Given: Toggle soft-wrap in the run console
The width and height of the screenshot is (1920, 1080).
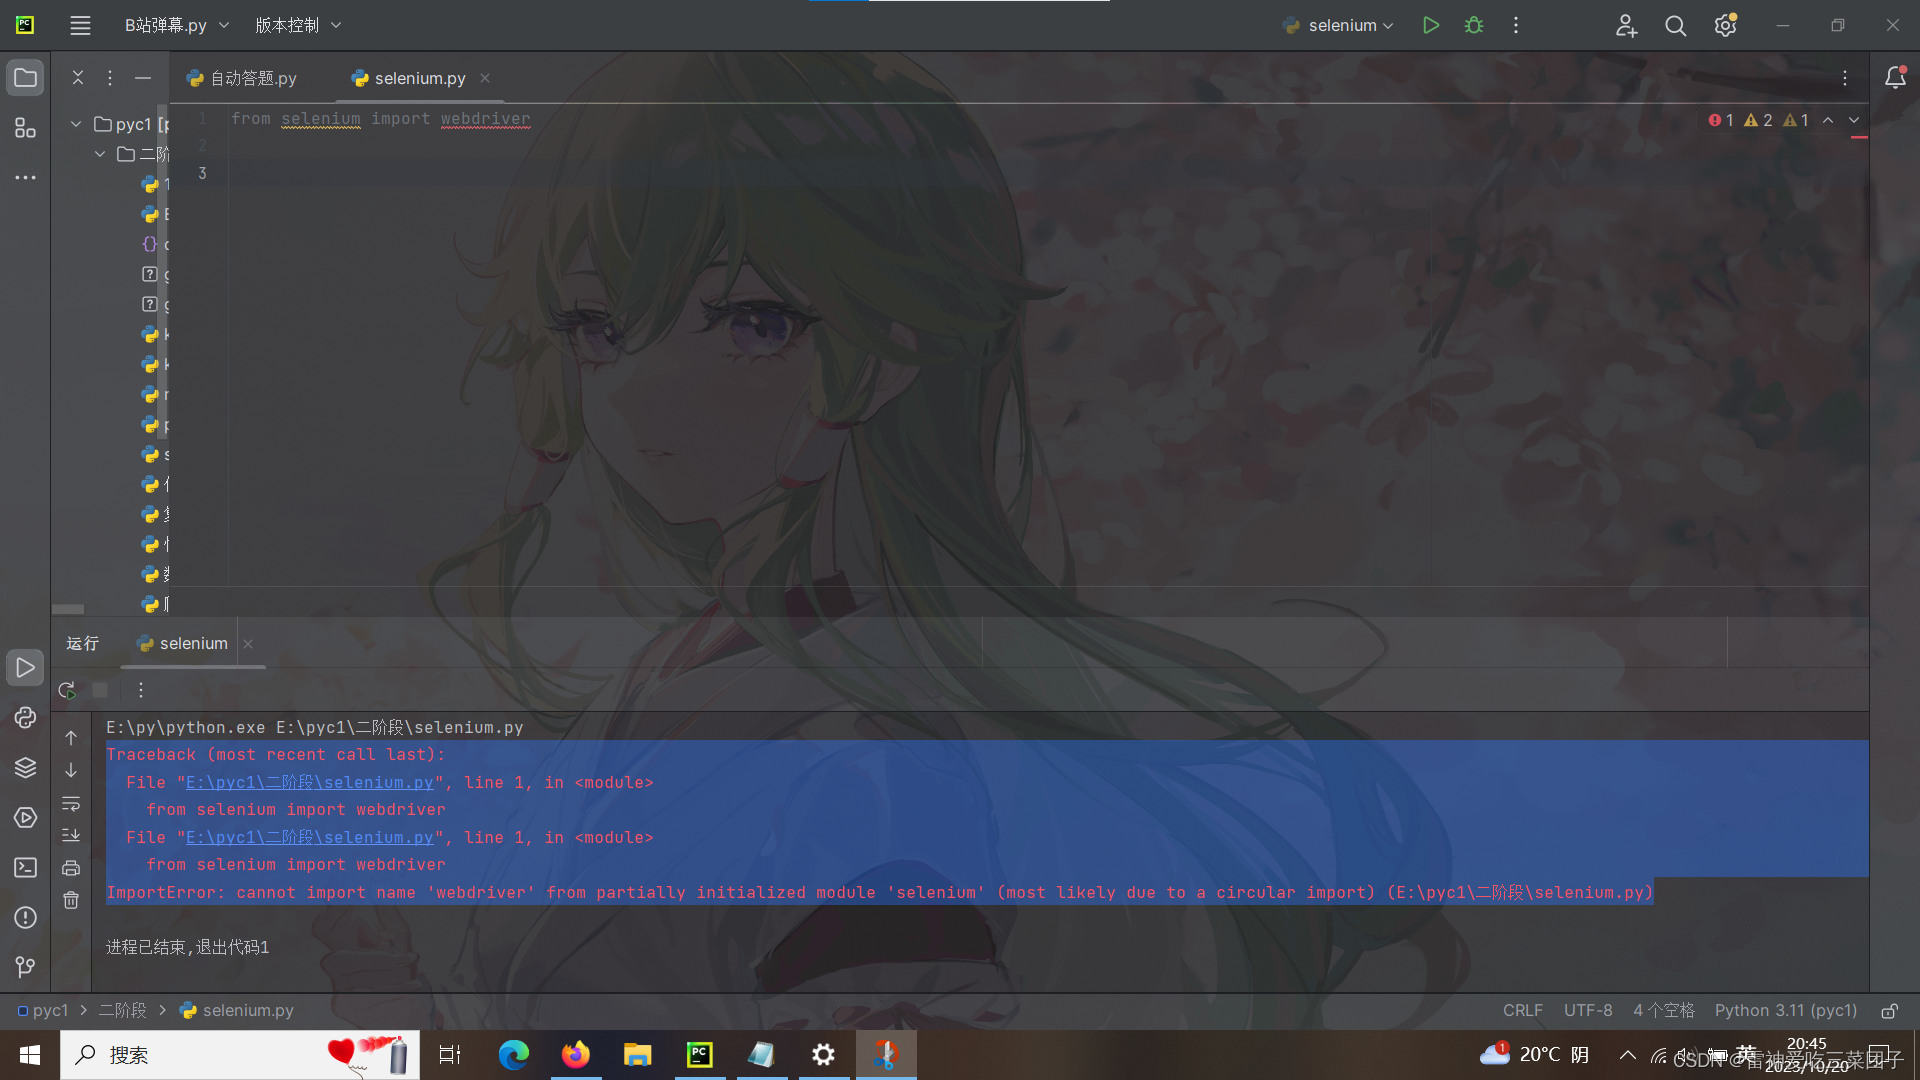Looking at the screenshot, I should click(x=71, y=804).
